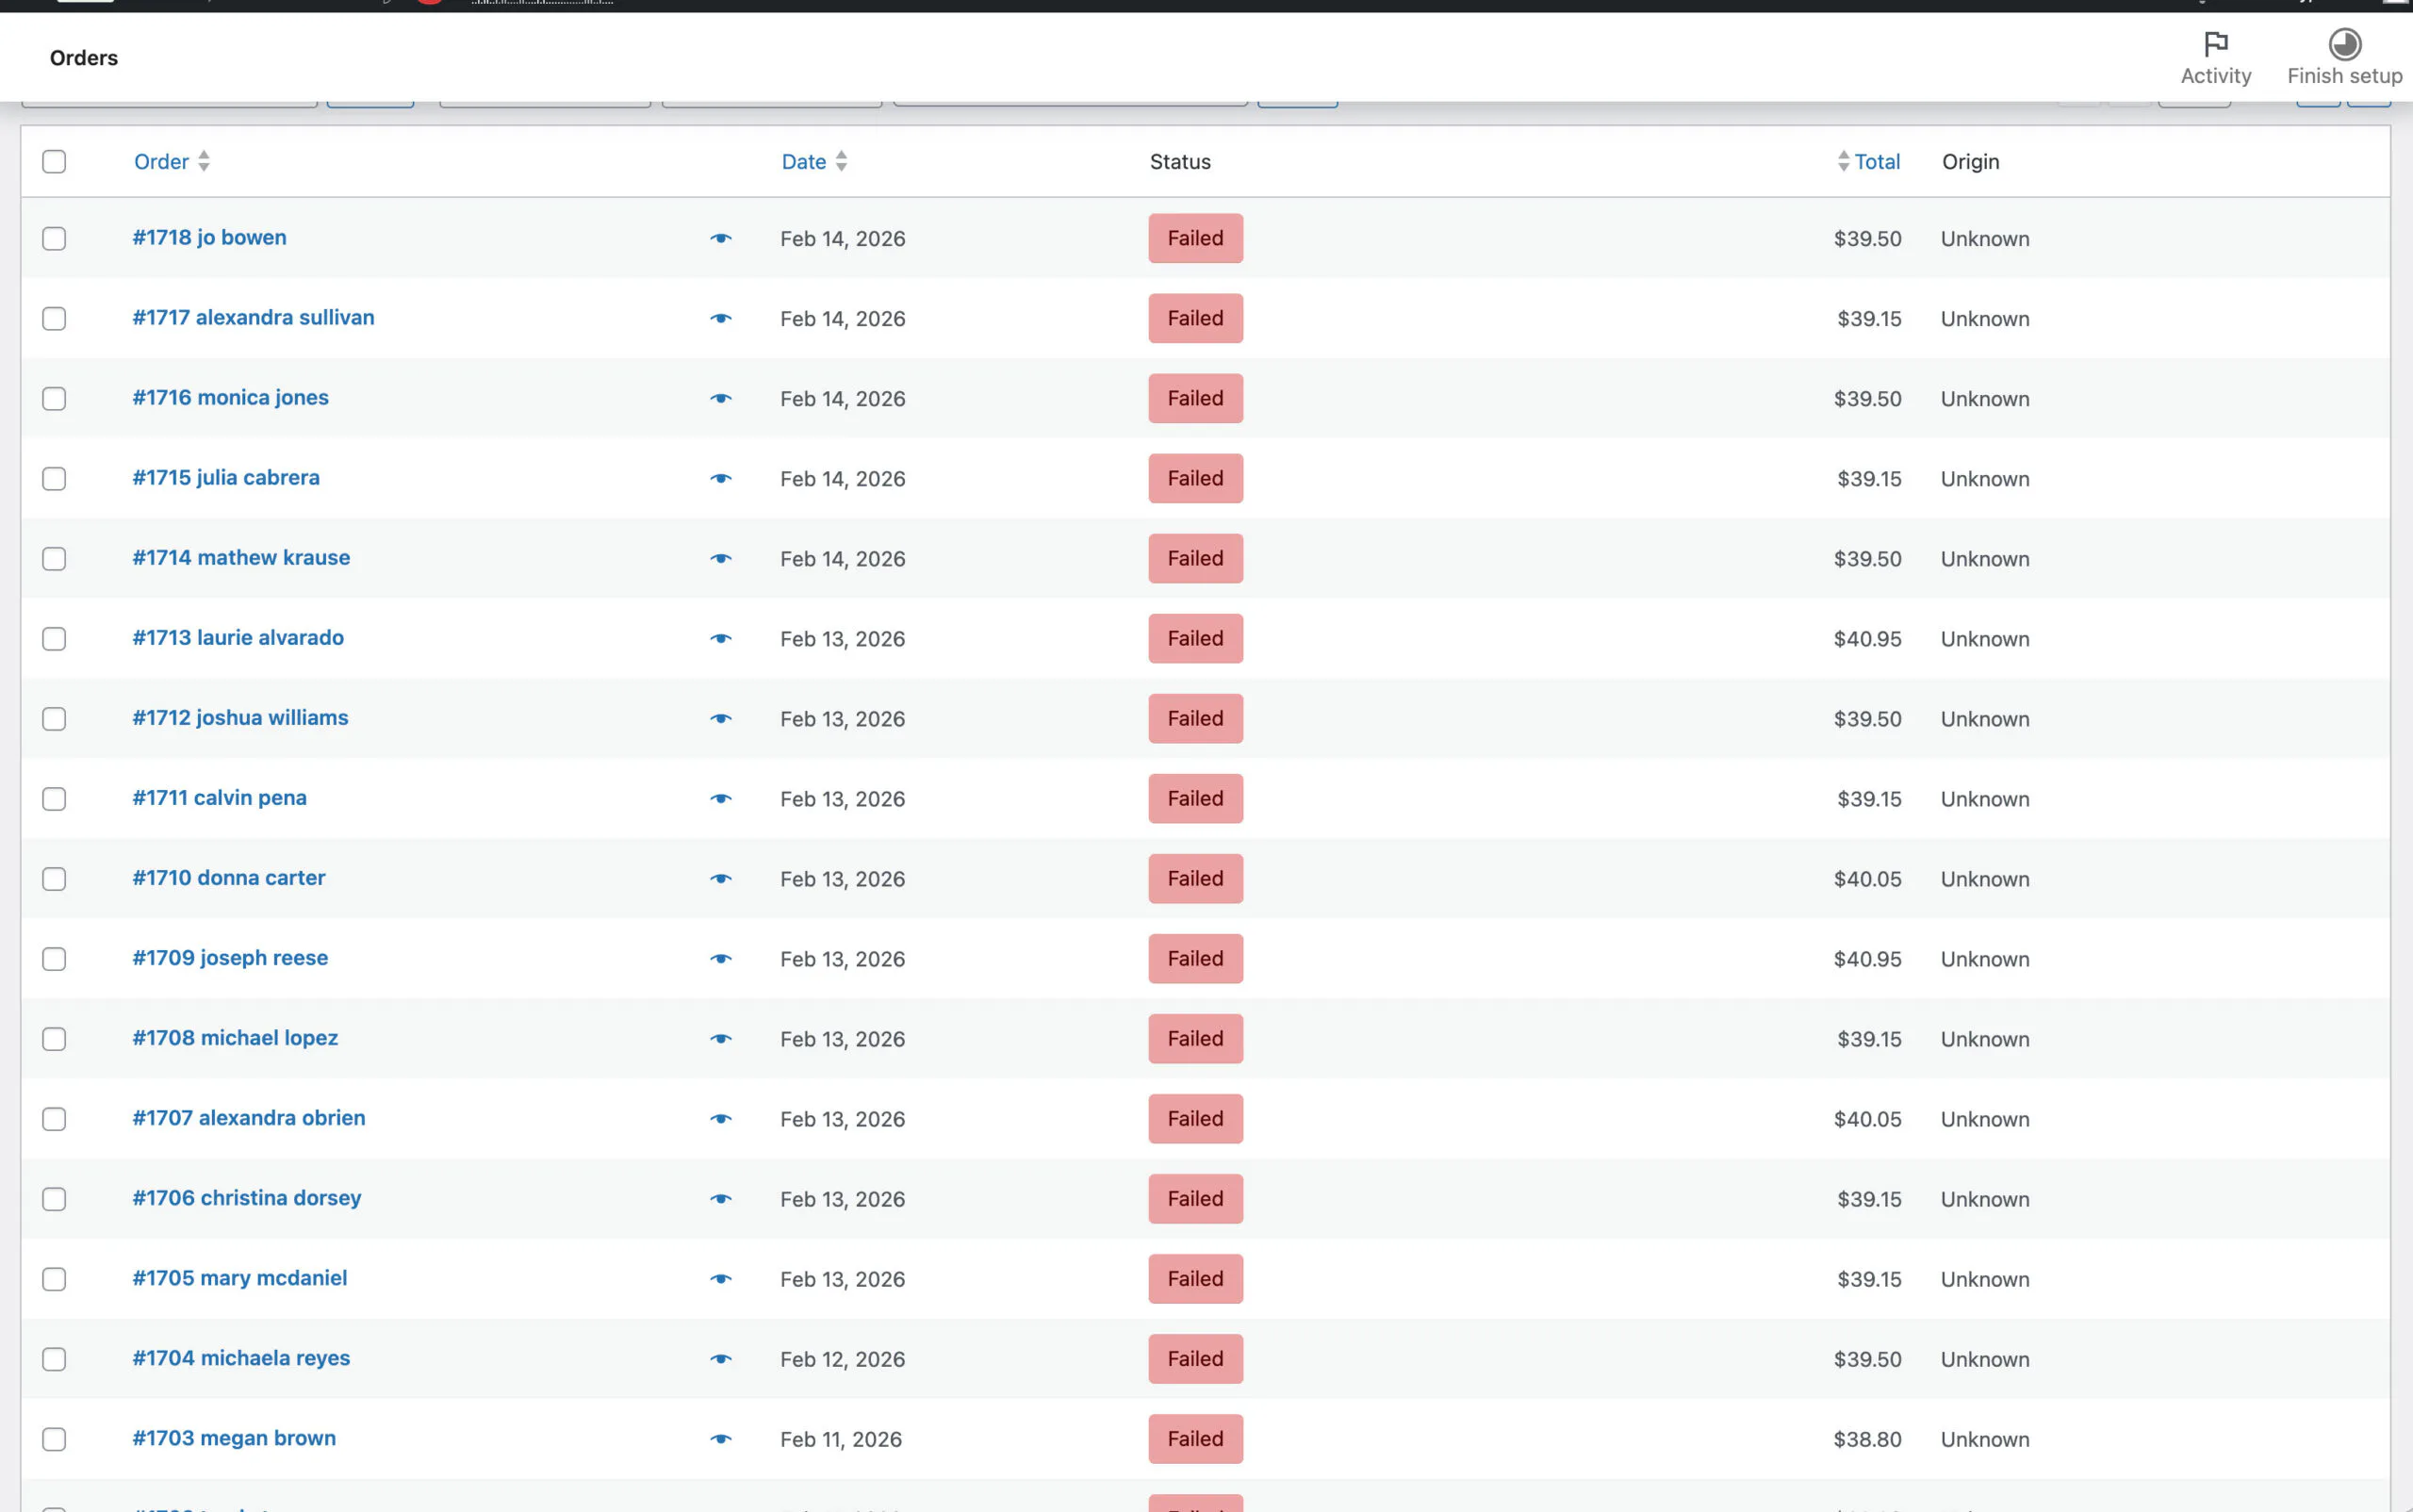Click Failed status badge on order #1713

1195,638
